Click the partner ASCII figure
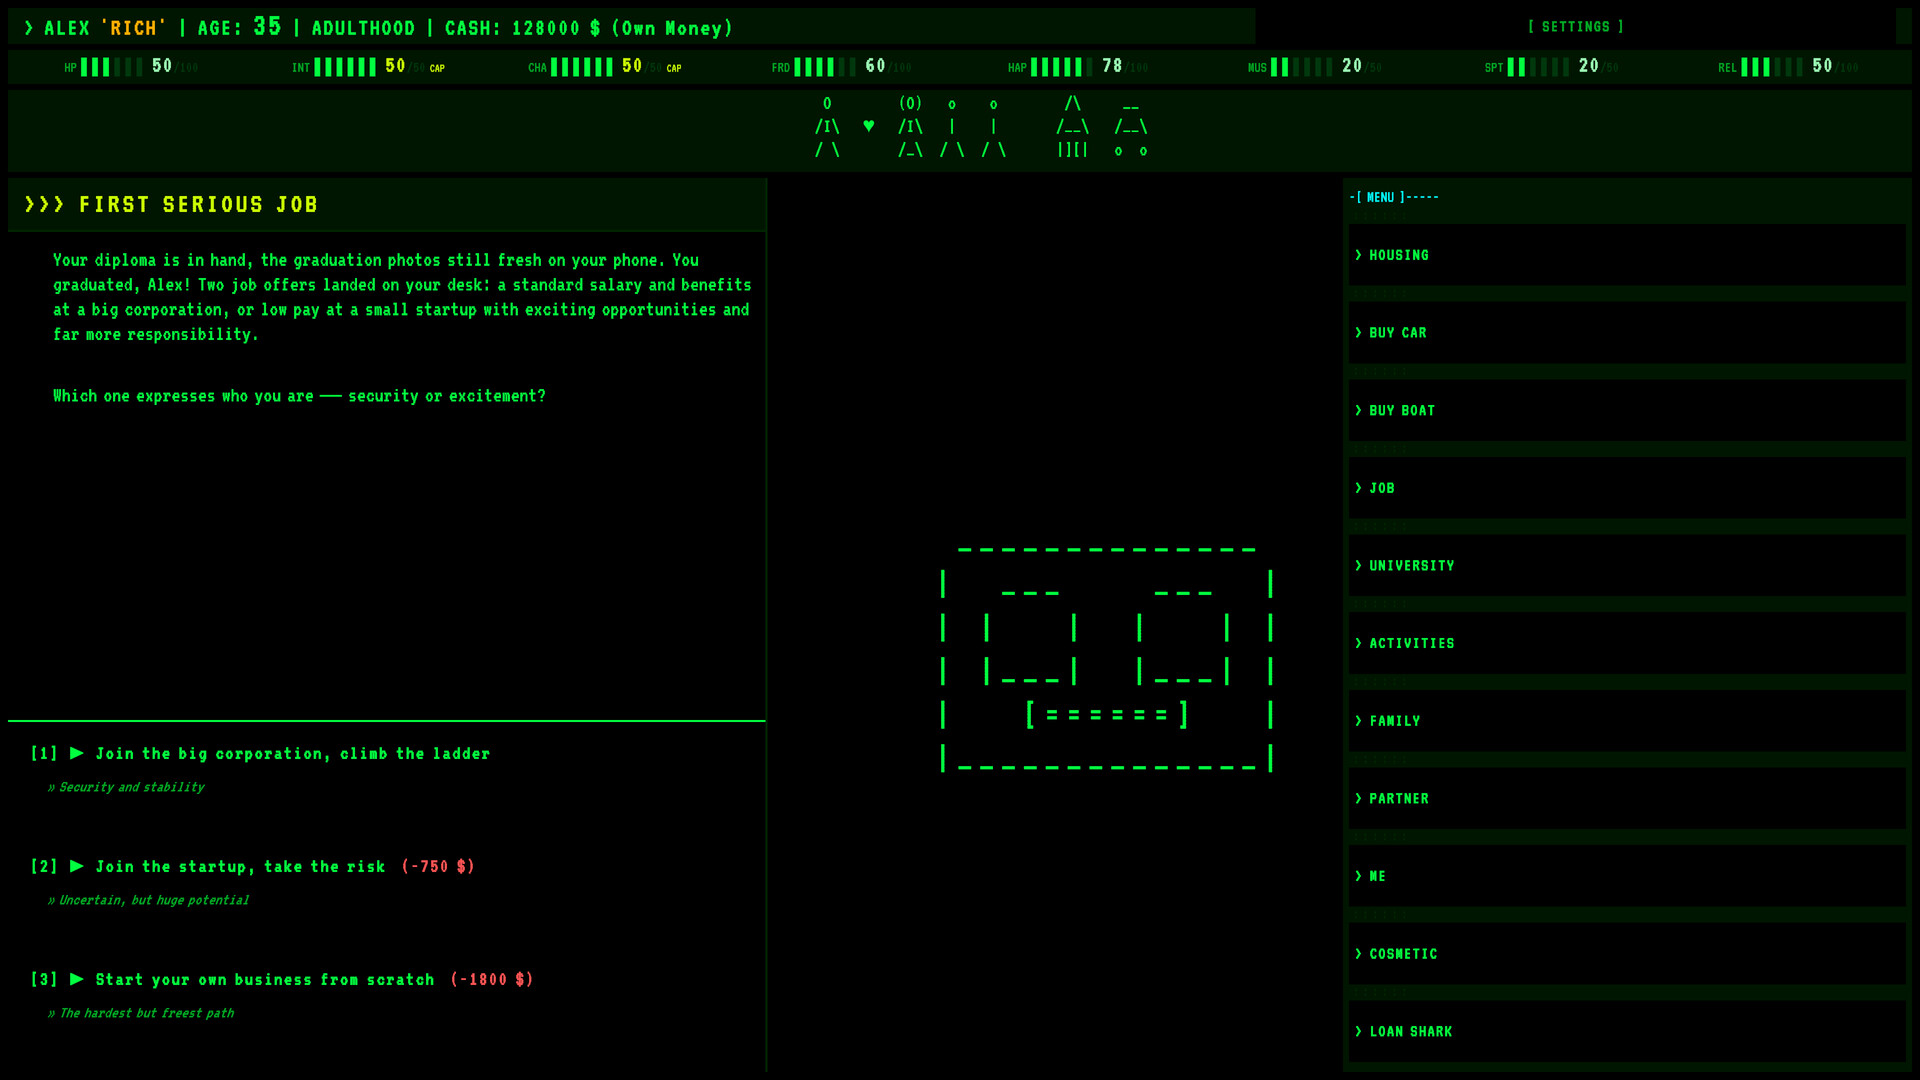Image resolution: width=1920 pixels, height=1080 pixels. click(910, 127)
